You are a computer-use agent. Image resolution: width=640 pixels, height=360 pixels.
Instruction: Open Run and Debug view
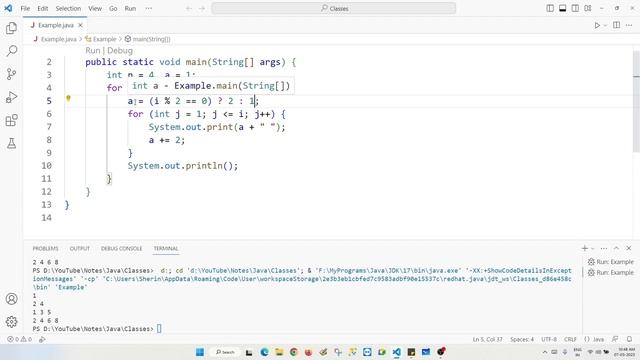coord(11,97)
